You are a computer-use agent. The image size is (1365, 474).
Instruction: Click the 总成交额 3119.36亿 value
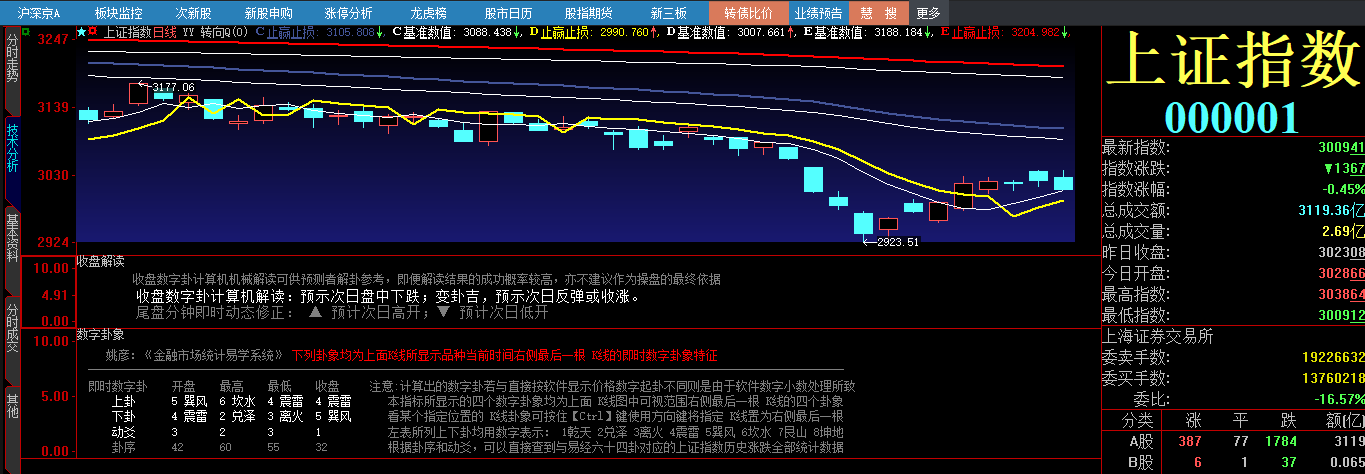(1331, 210)
